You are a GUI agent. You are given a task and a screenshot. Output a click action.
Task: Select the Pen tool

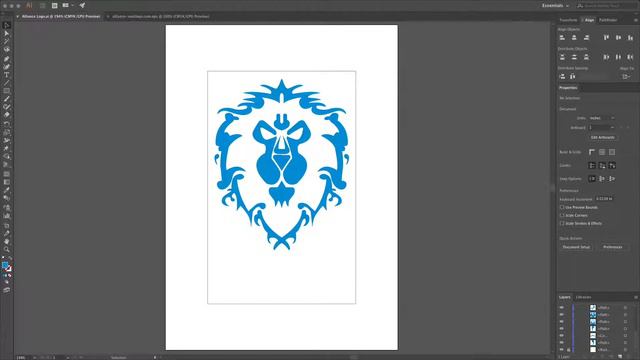[7, 59]
